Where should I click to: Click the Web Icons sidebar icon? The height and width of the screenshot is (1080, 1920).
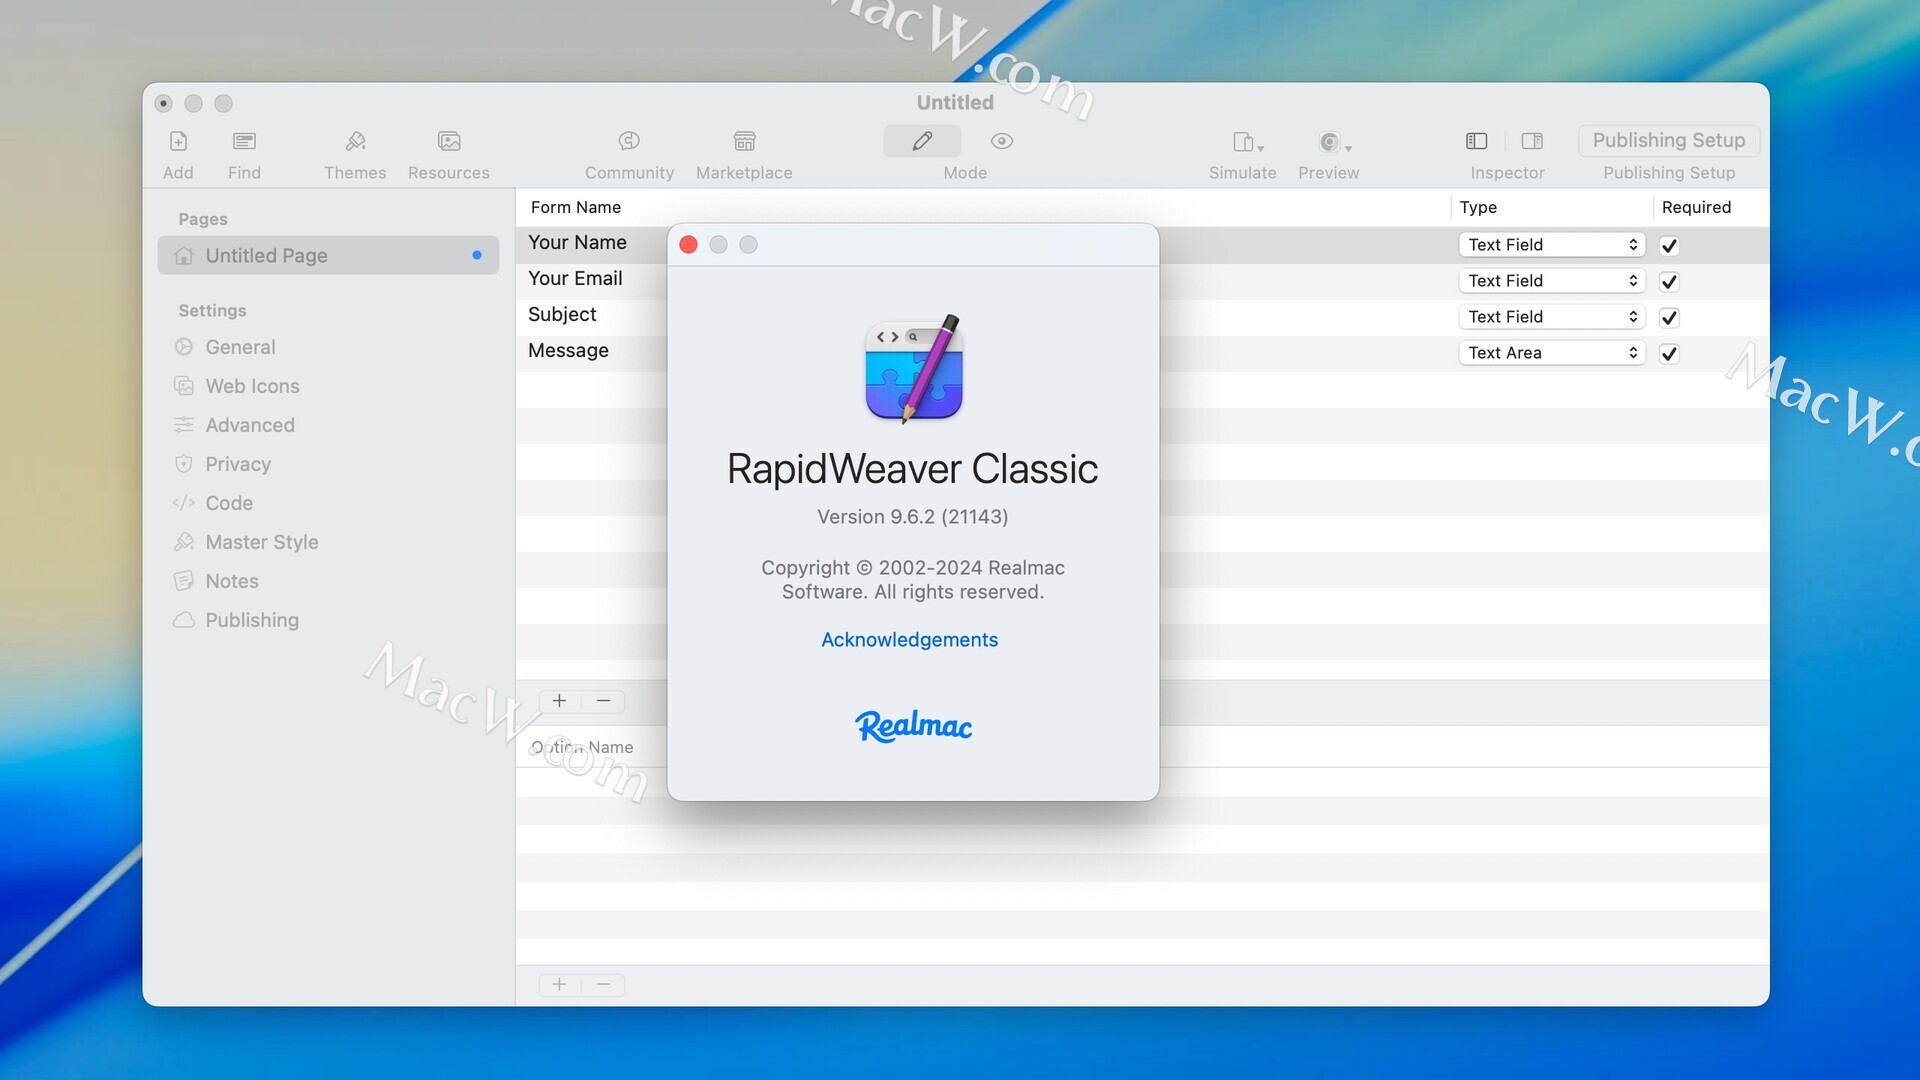pyautogui.click(x=184, y=386)
